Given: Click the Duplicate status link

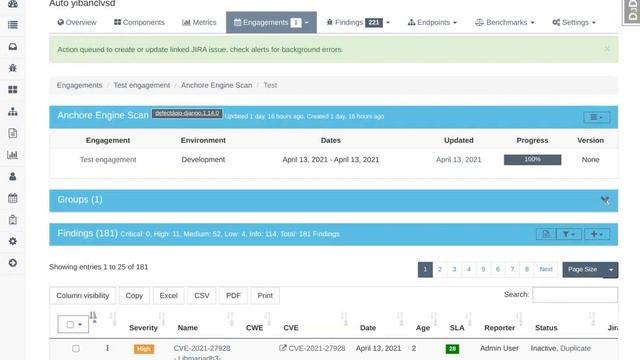Looking at the screenshot, I should coord(576,348).
